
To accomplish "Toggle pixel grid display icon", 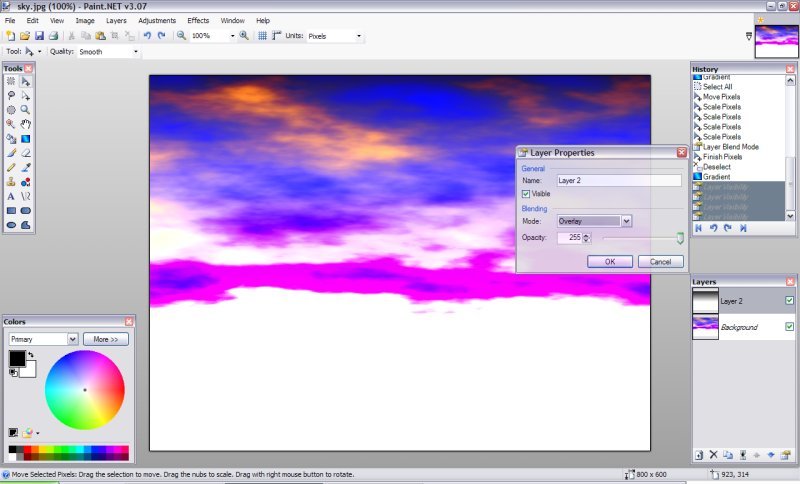I will pos(262,36).
